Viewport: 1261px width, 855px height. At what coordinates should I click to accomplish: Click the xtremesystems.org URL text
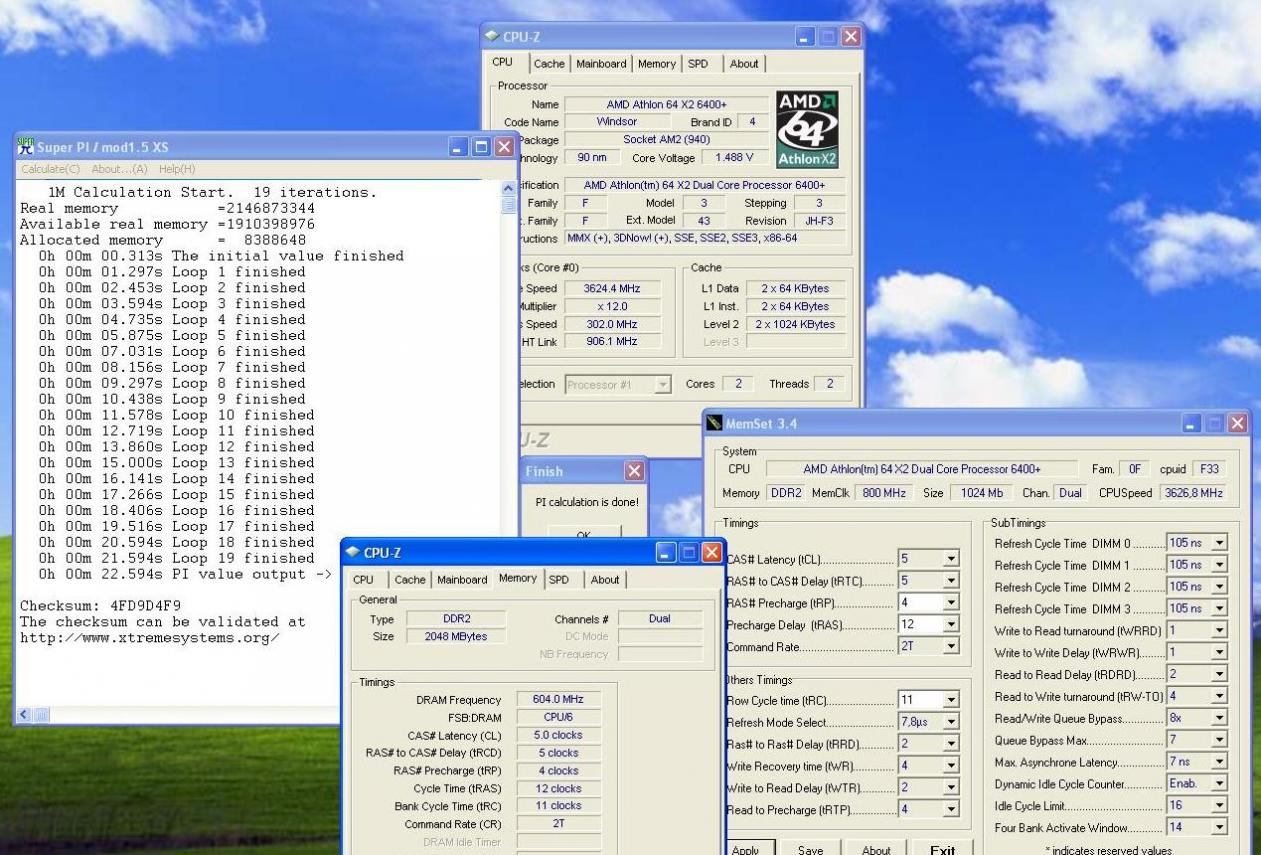(x=150, y=638)
